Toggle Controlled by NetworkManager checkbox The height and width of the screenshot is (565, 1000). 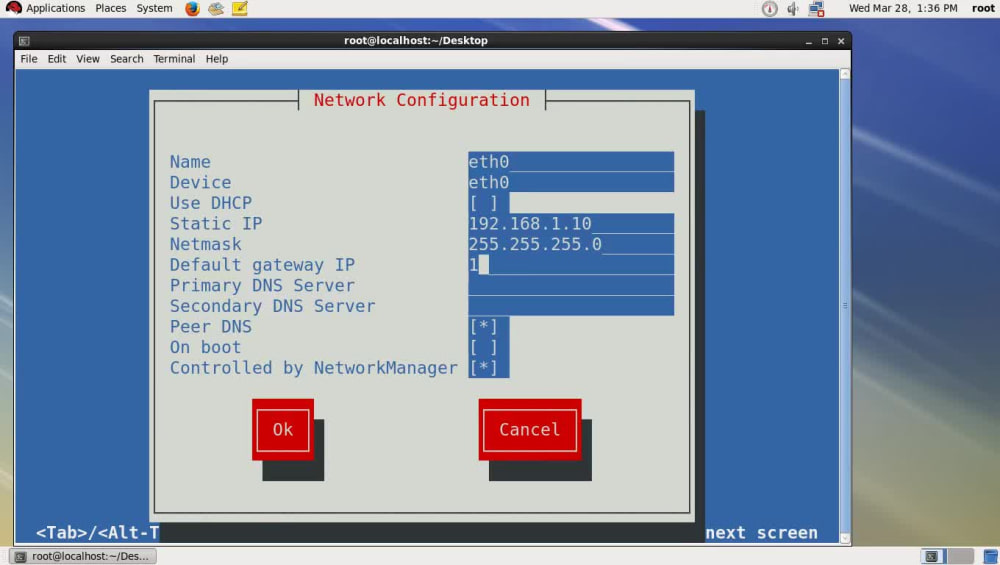pos(483,368)
